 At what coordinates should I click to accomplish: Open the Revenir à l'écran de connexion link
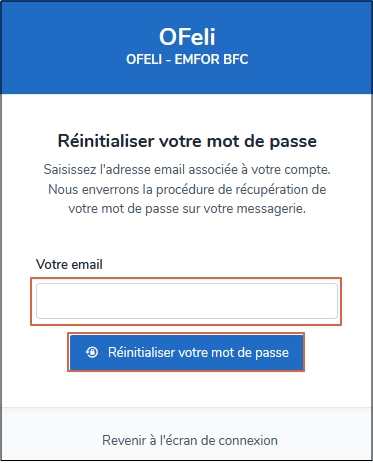[x=190, y=440]
